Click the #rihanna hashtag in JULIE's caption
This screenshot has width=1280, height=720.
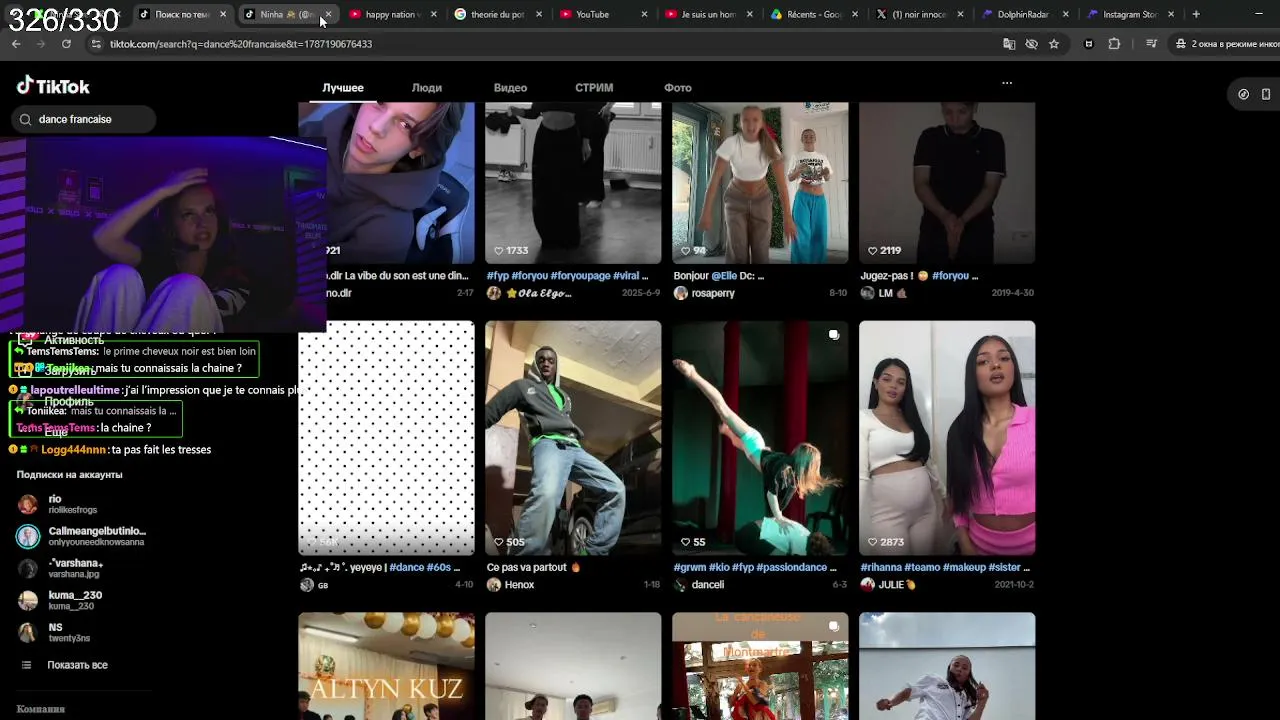coord(883,568)
